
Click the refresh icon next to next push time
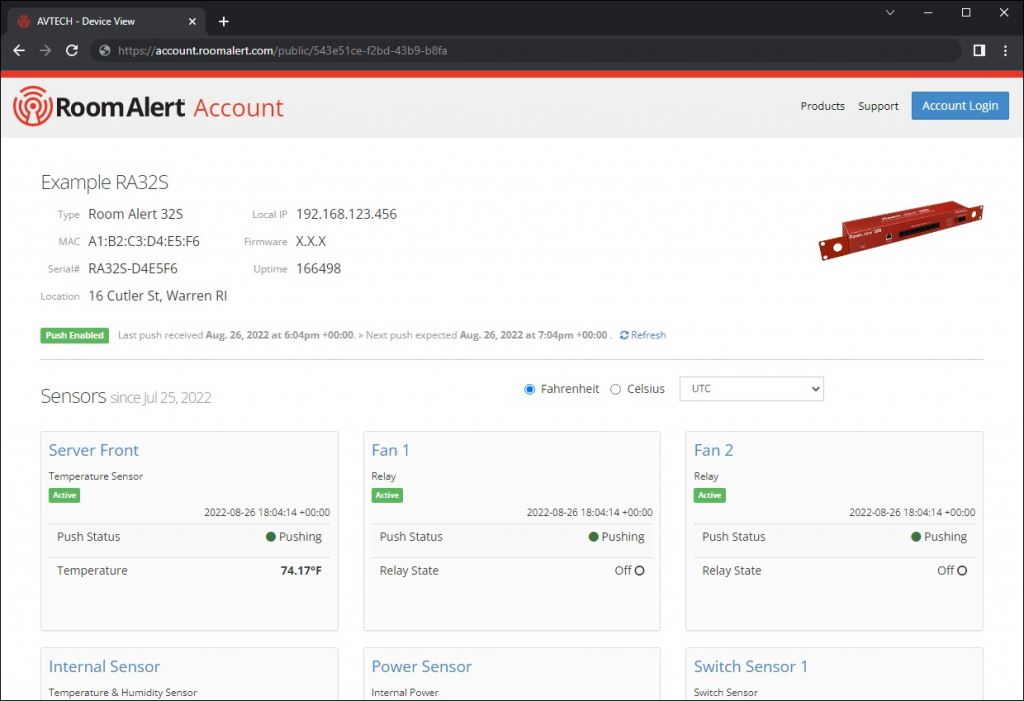pyautogui.click(x=643, y=335)
